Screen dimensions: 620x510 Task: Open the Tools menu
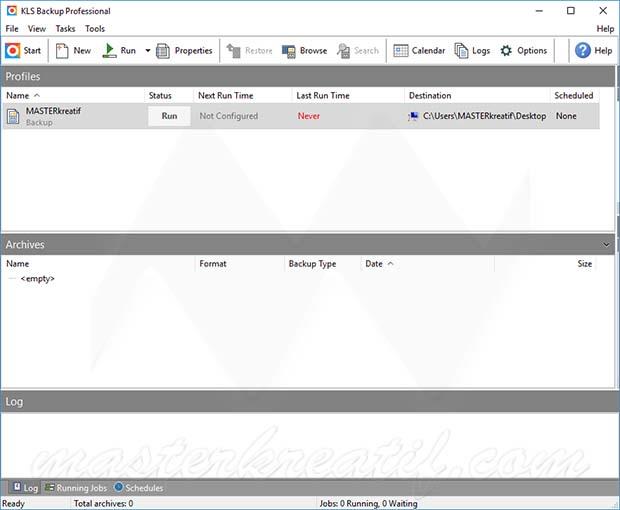[x=95, y=28]
